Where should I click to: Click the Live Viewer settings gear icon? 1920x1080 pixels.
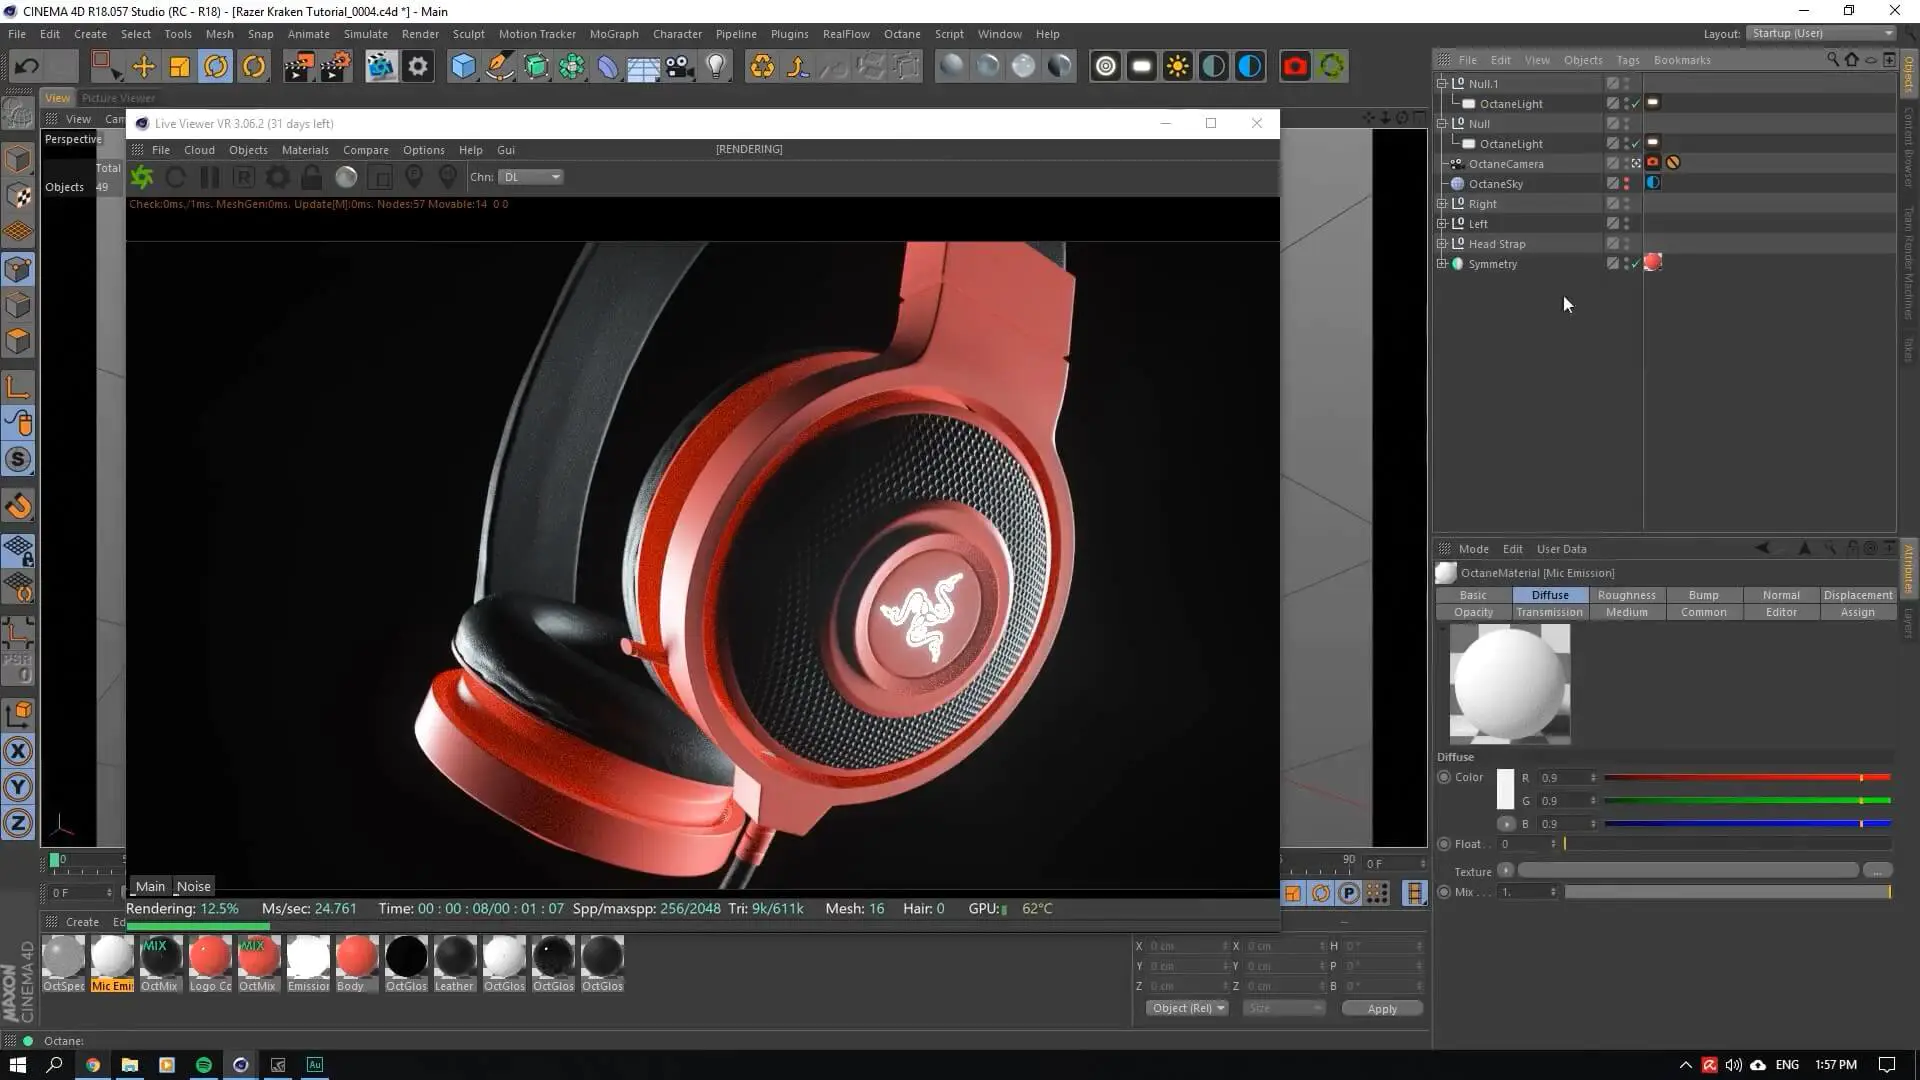pos(277,177)
